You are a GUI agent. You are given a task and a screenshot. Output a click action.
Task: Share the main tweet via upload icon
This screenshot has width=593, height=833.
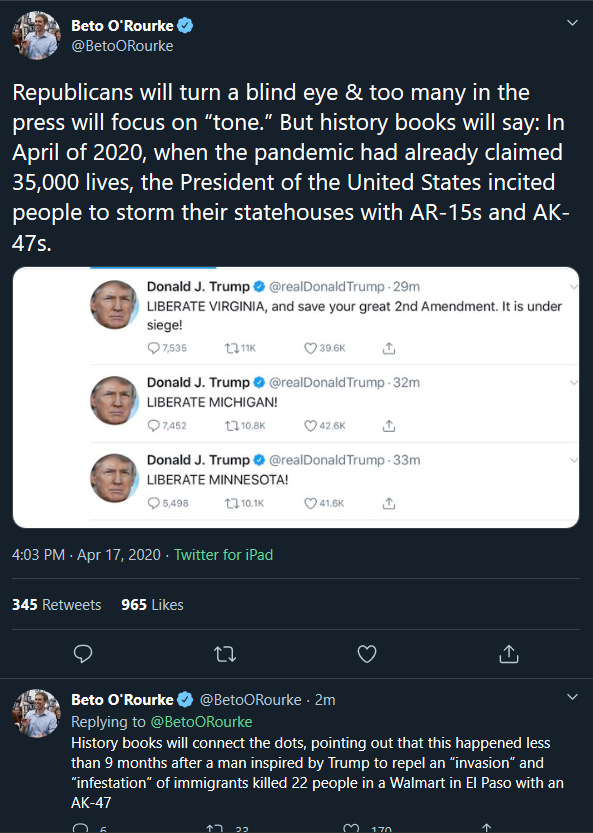pyautogui.click(x=509, y=654)
